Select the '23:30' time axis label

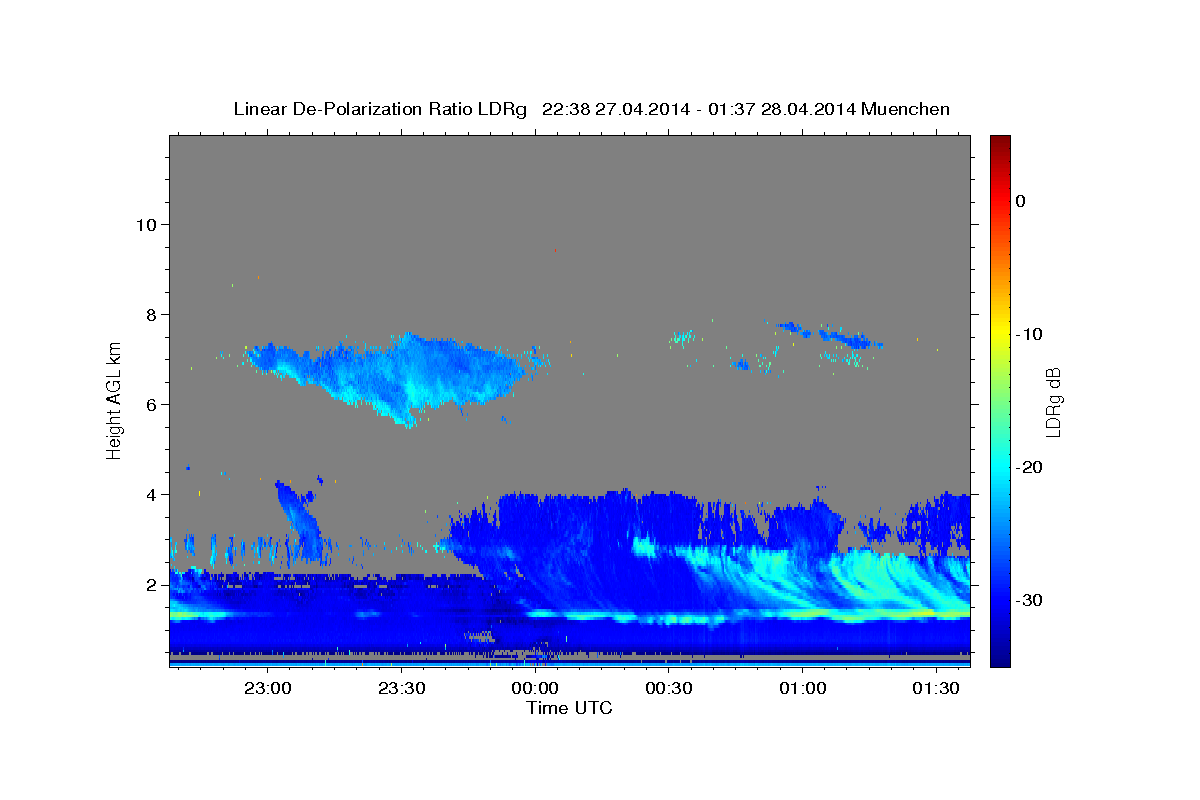401,689
